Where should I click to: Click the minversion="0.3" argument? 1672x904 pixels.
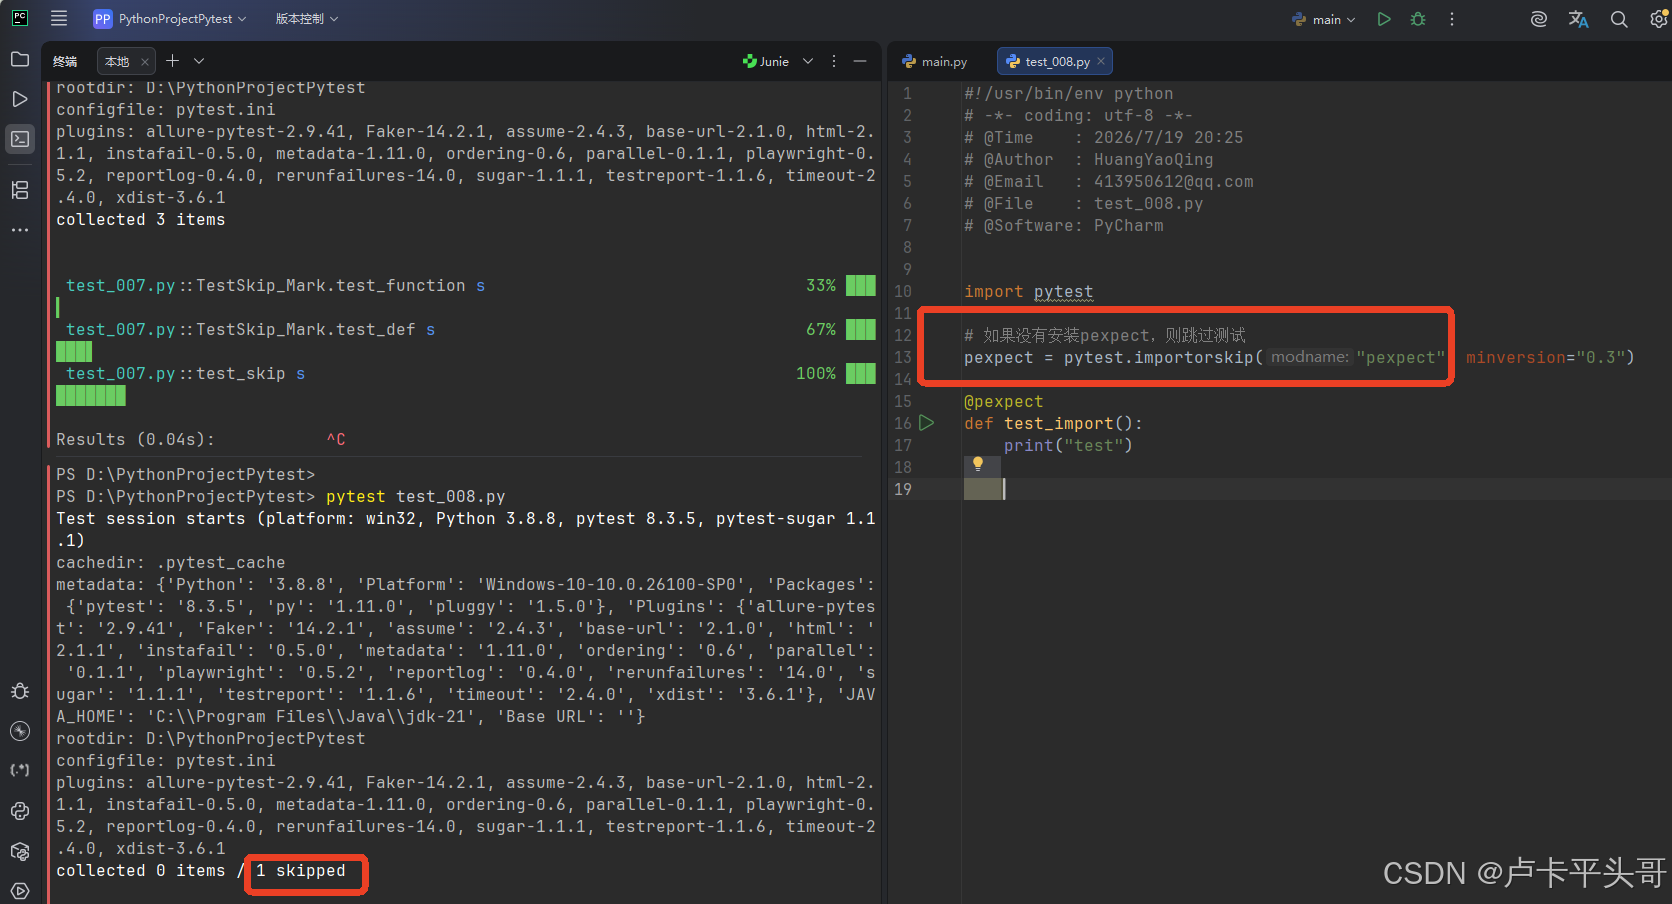click(1545, 357)
